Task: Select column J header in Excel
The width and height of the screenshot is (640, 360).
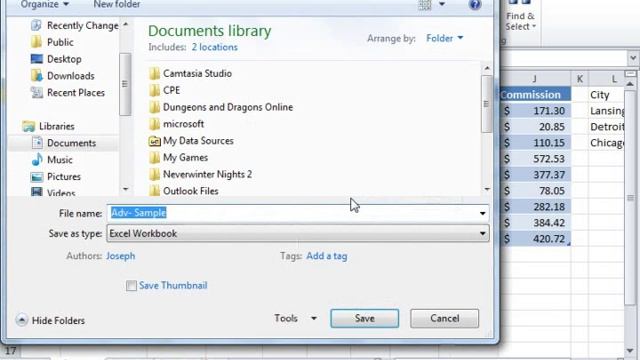Action: pyautogui.click(x=535, y=79)
